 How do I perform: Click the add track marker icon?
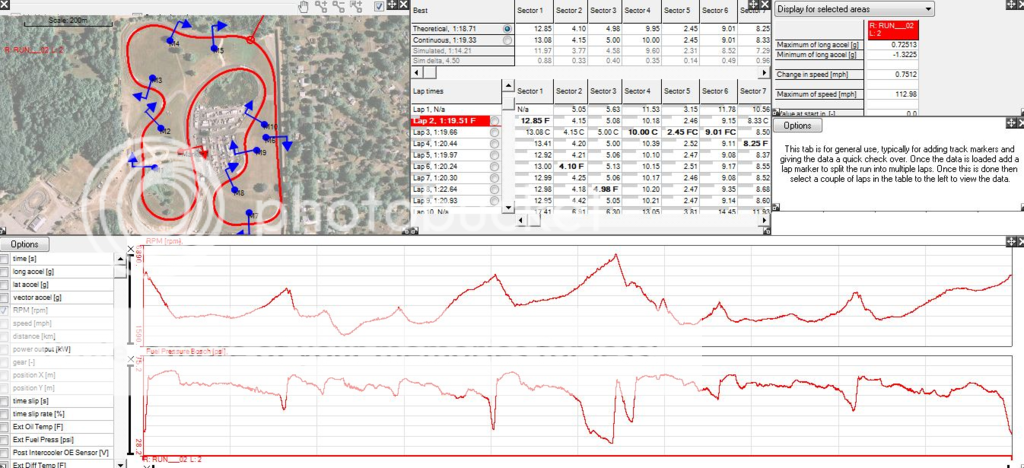(324, 6)
